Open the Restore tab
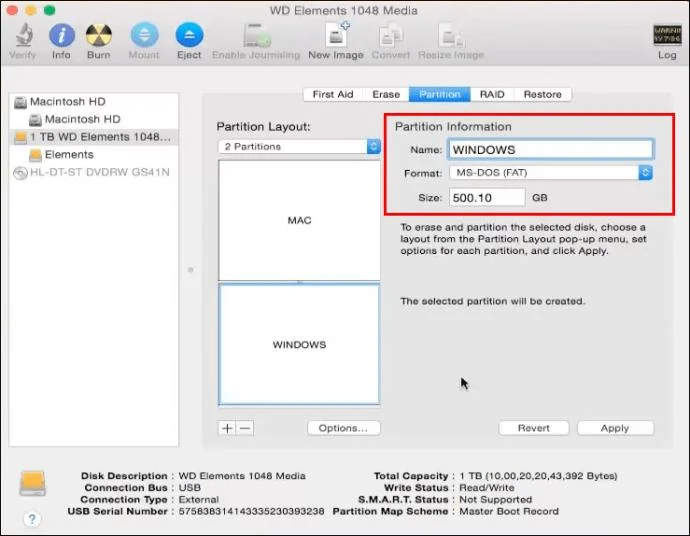690x536 pixels. coord(543,94)
